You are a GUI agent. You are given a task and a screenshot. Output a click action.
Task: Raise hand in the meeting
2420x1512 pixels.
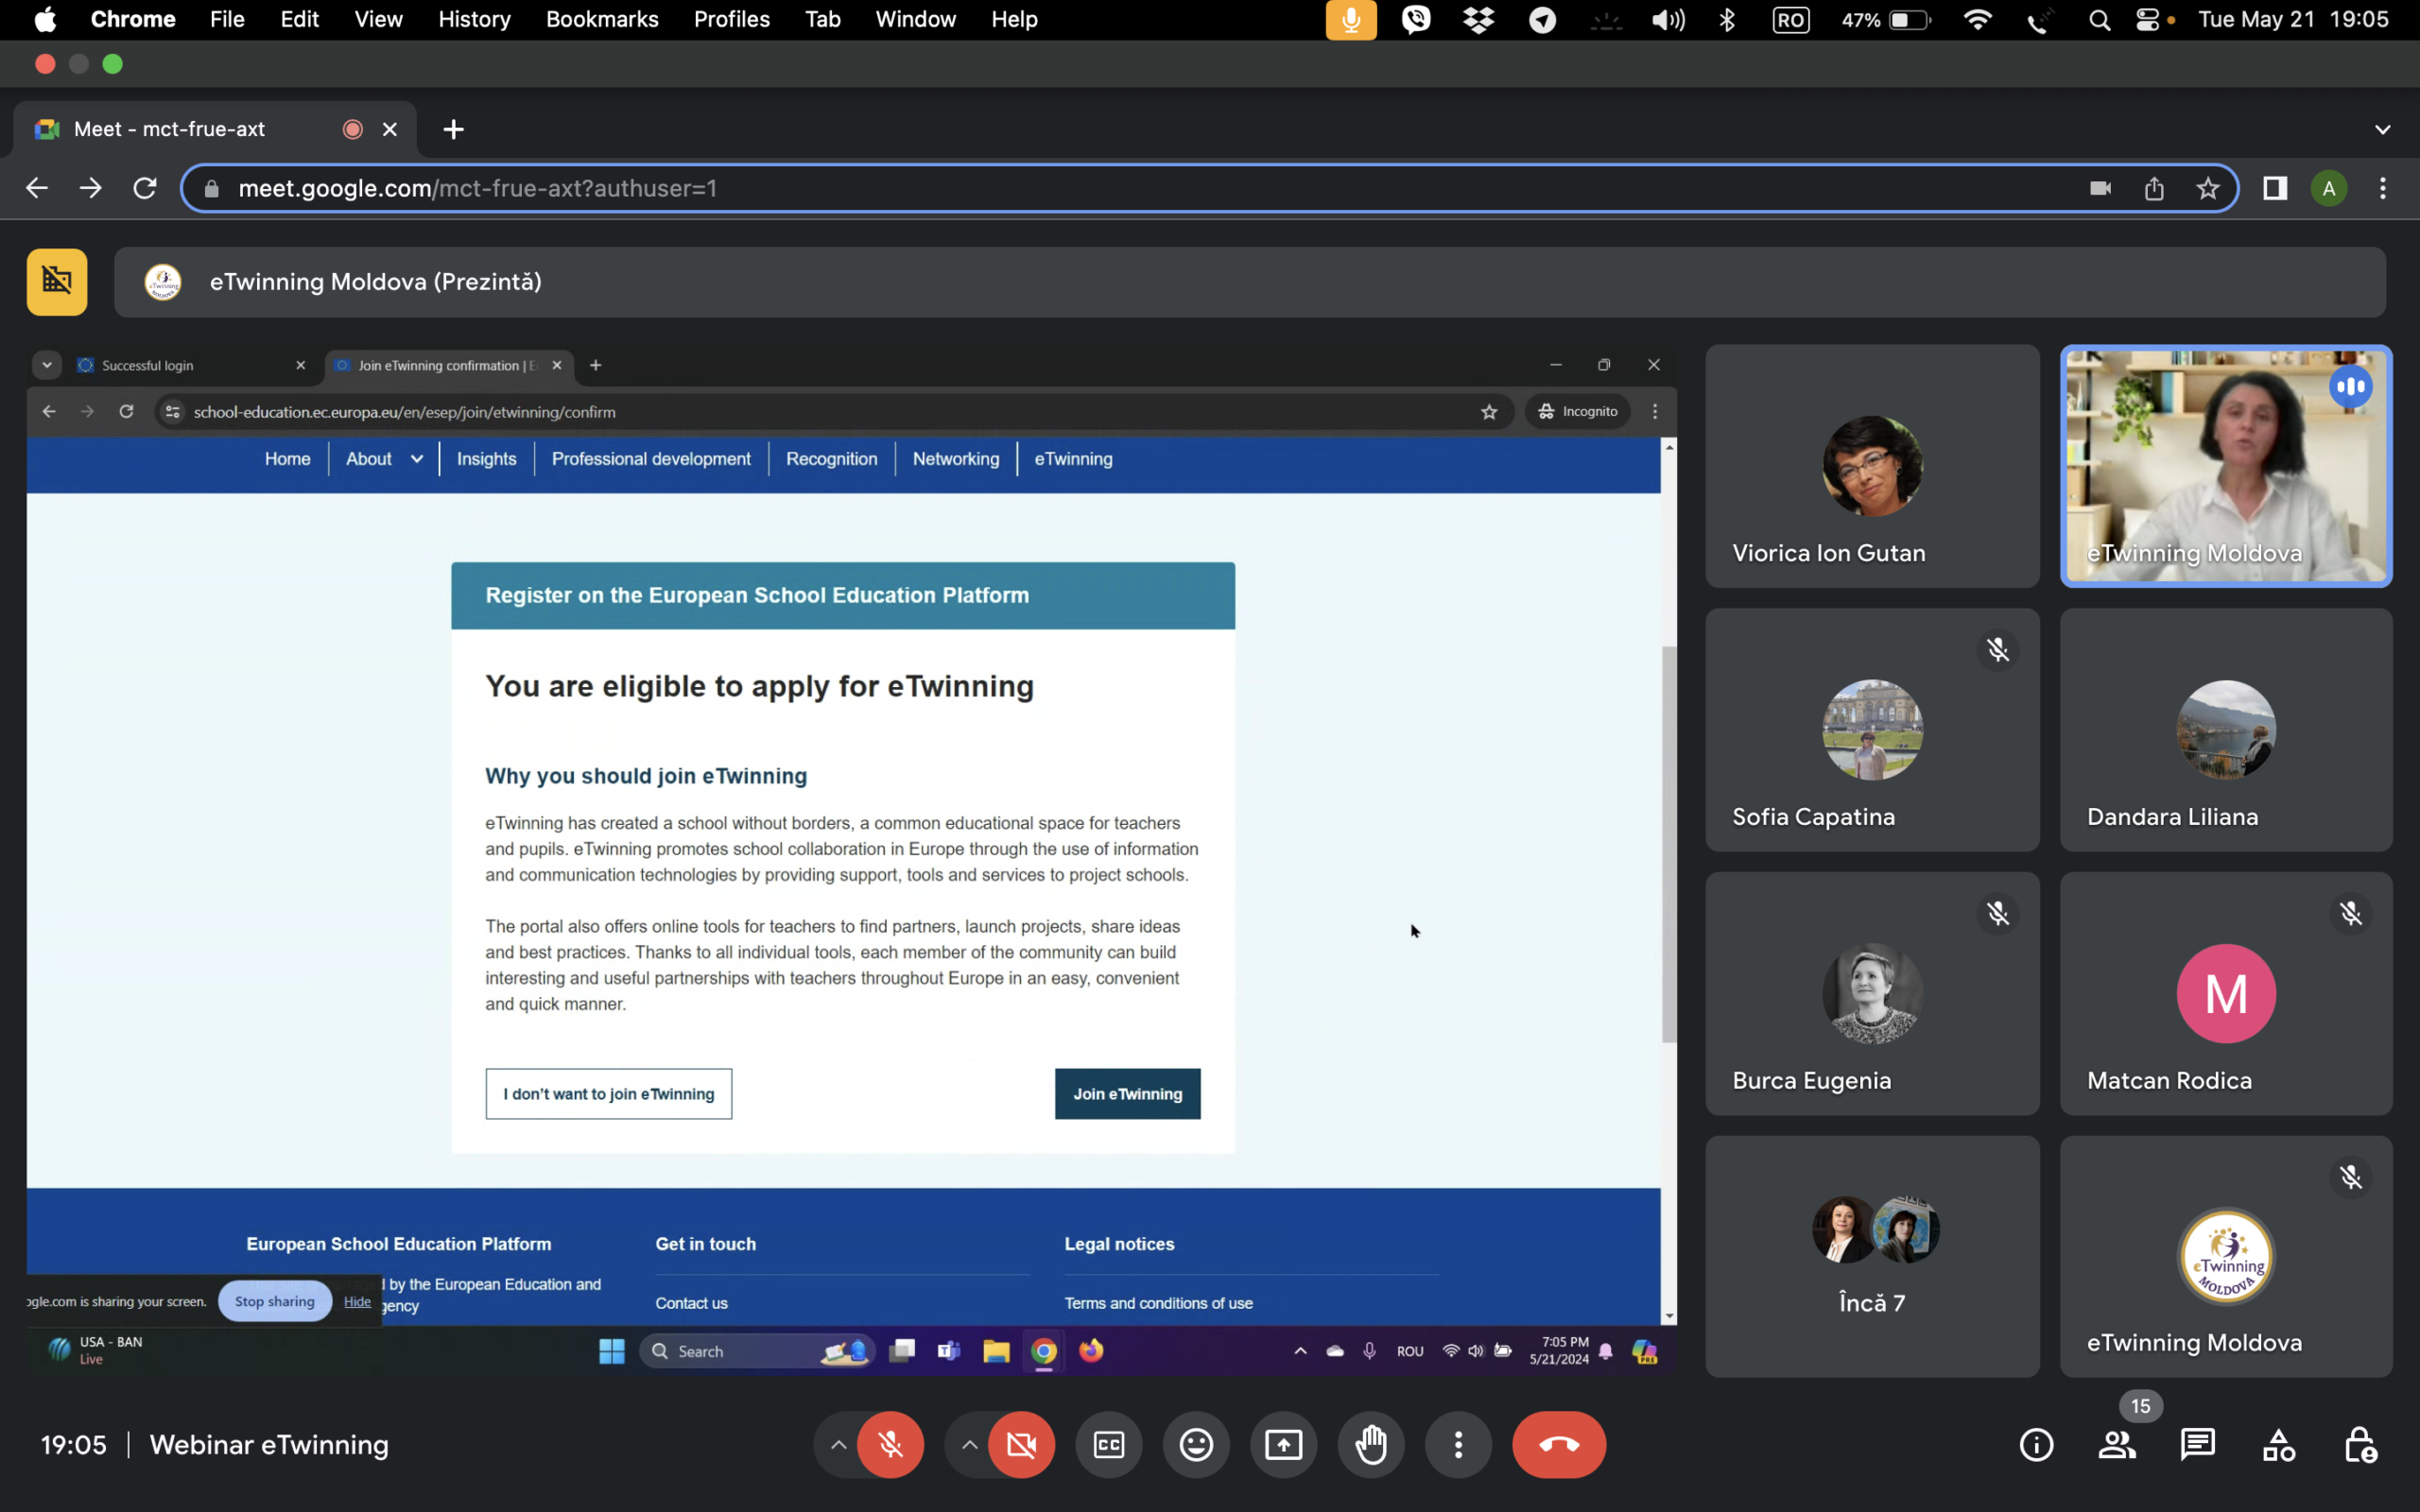[1371, 1444]
